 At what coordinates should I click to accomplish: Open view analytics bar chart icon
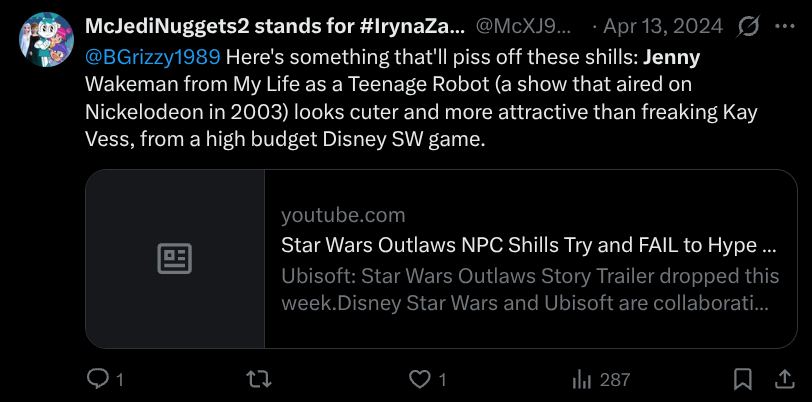(x=581, y=379)
